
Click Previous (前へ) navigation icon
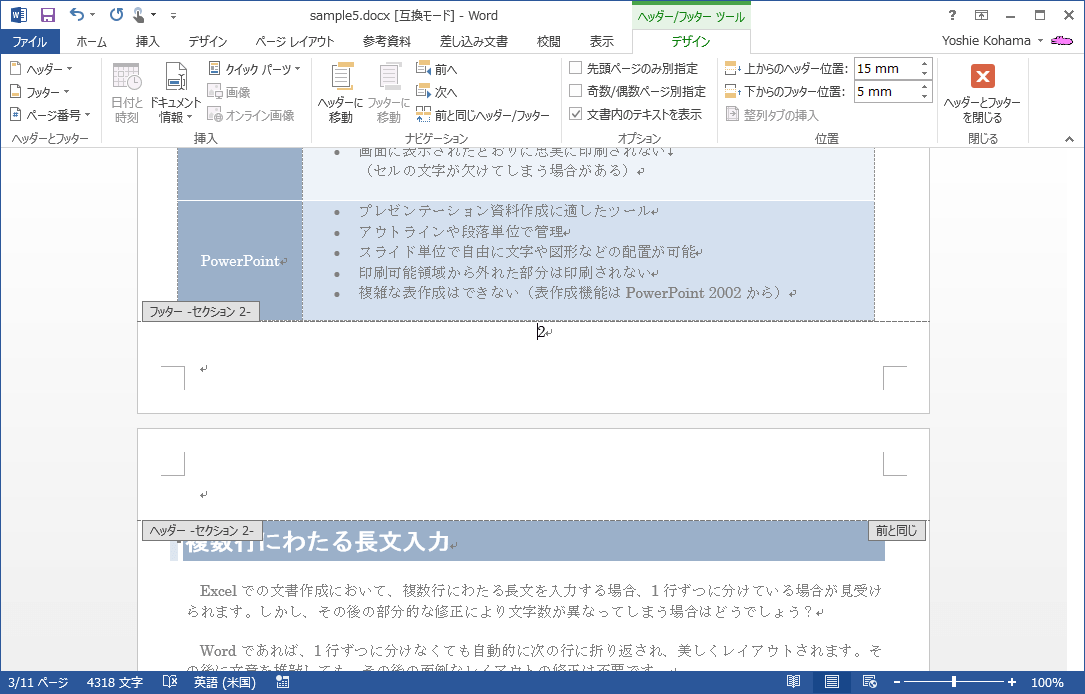(x=437, y=69)
